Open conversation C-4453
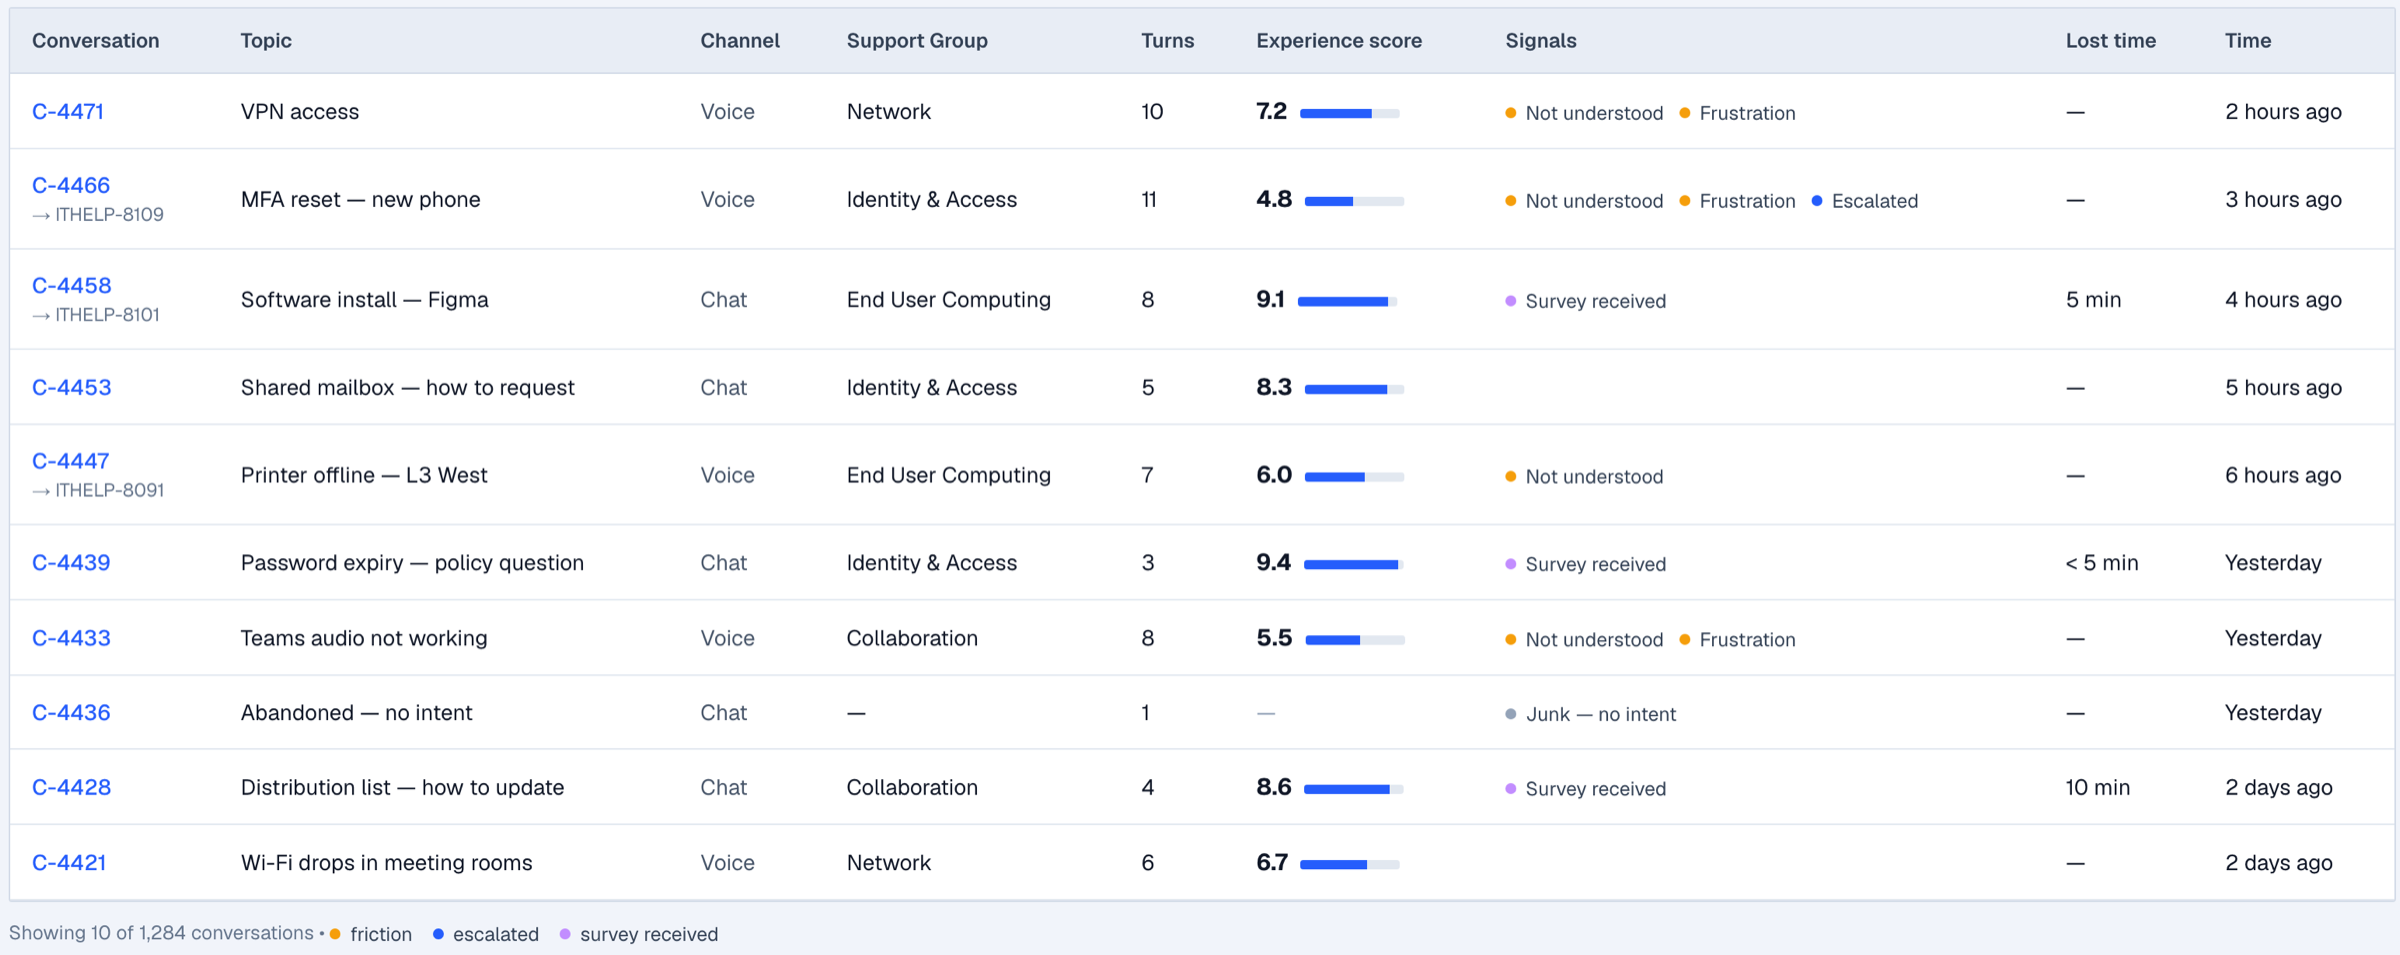The height and width of the screenshot is (955, 2400). coord(72,388)
